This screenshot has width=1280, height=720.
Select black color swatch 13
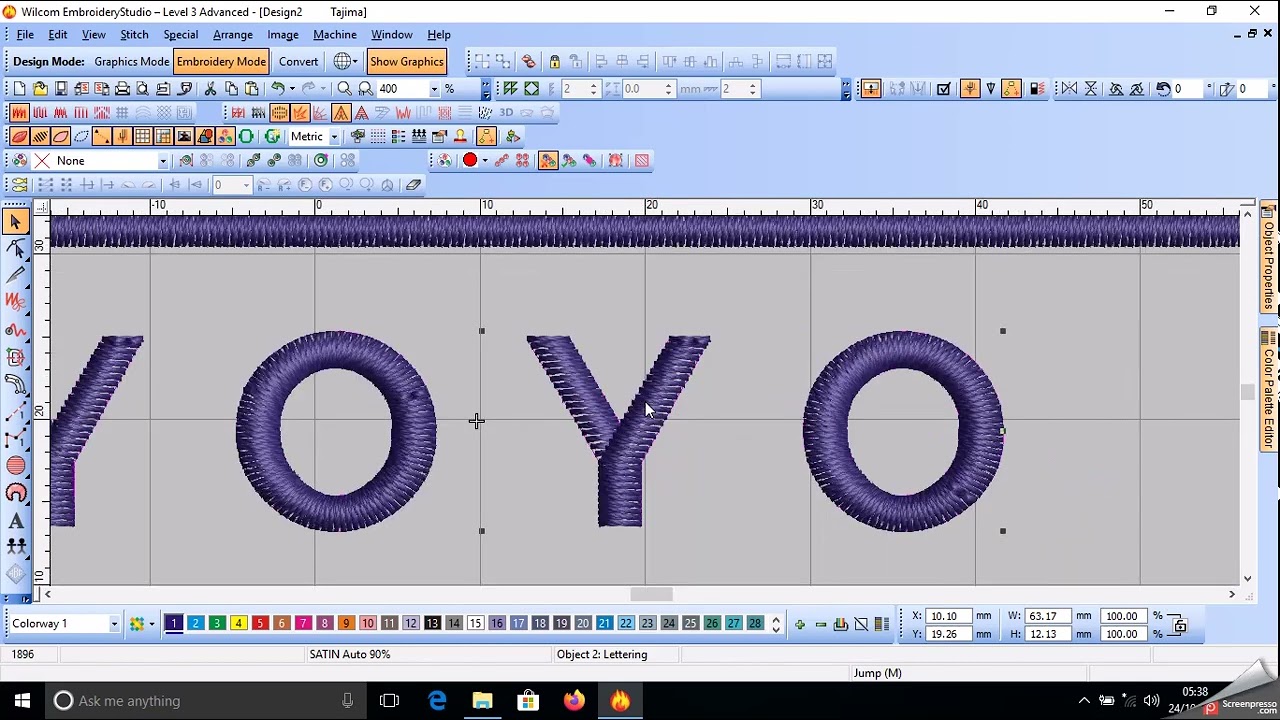click(x=432, y=624)
